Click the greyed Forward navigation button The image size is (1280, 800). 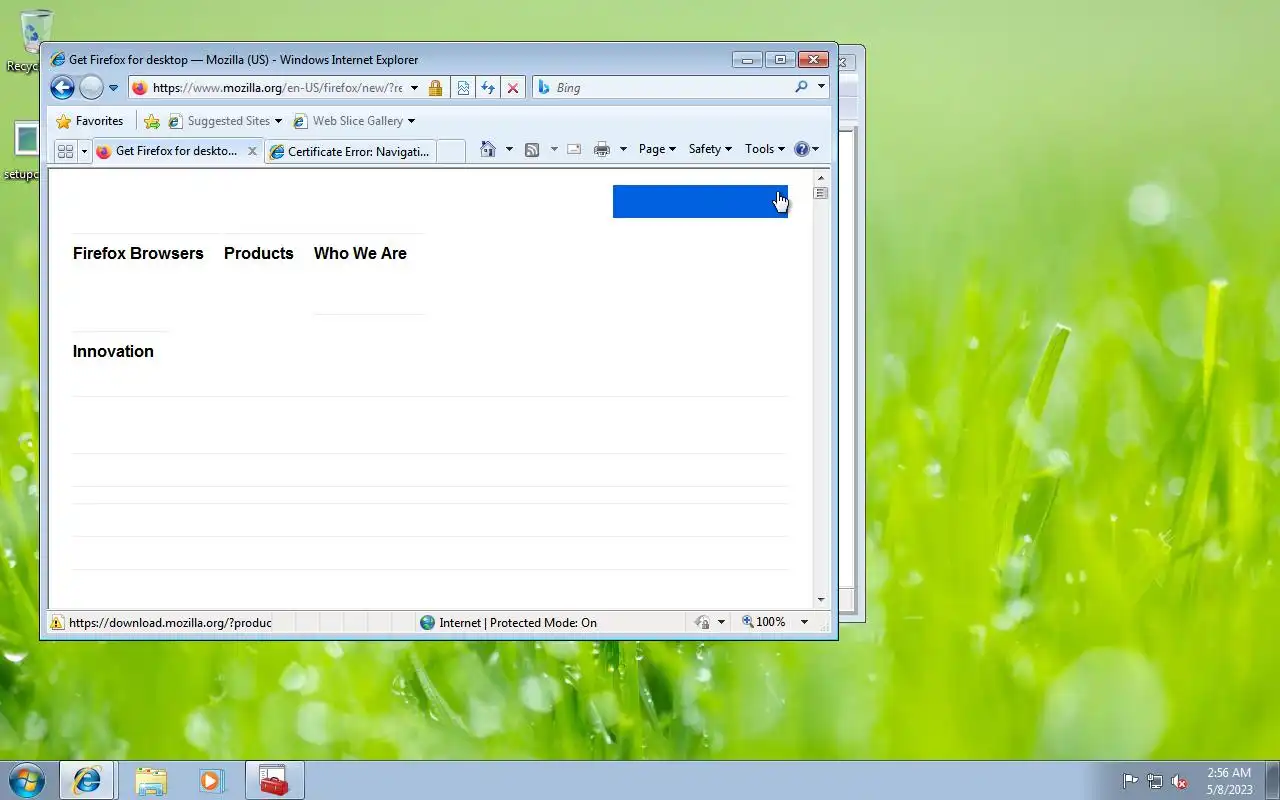click(91, 88)
